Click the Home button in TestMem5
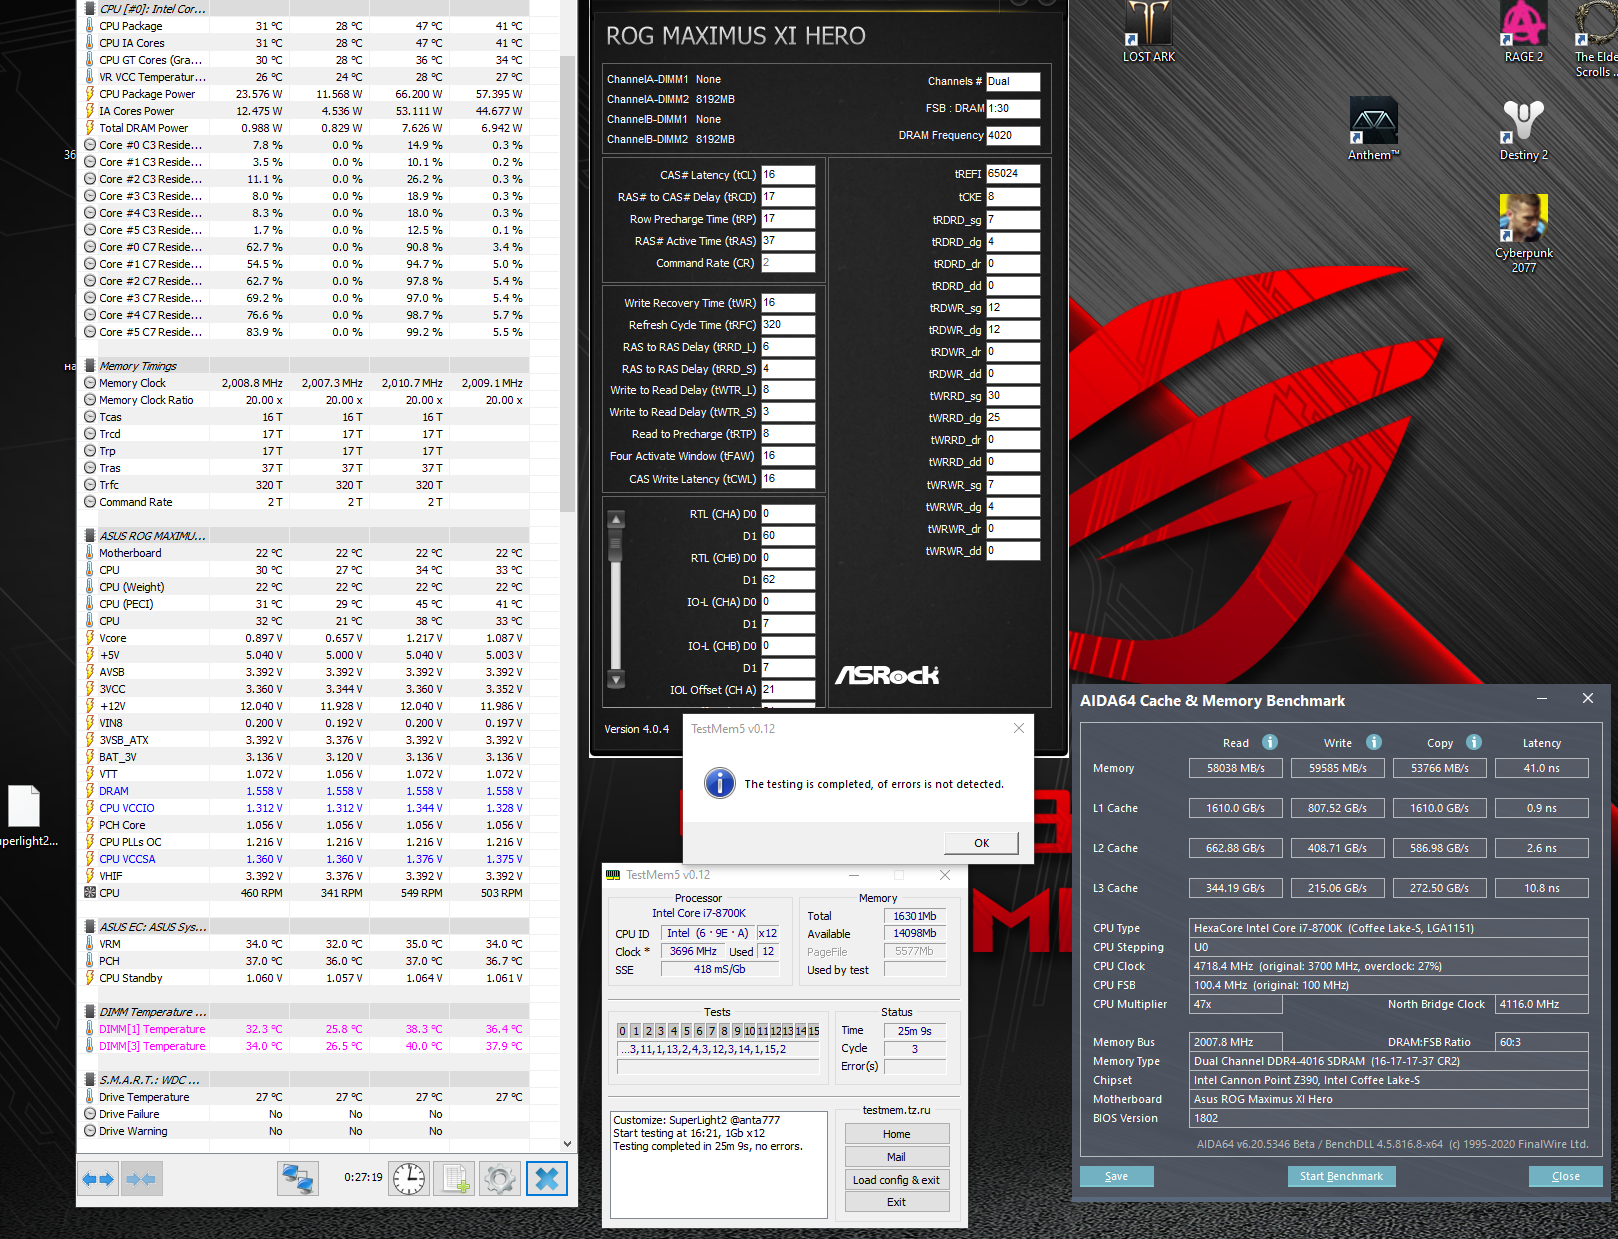Image resolution: width=1618 pixels, height=1239 pixels. (896, 1134)
